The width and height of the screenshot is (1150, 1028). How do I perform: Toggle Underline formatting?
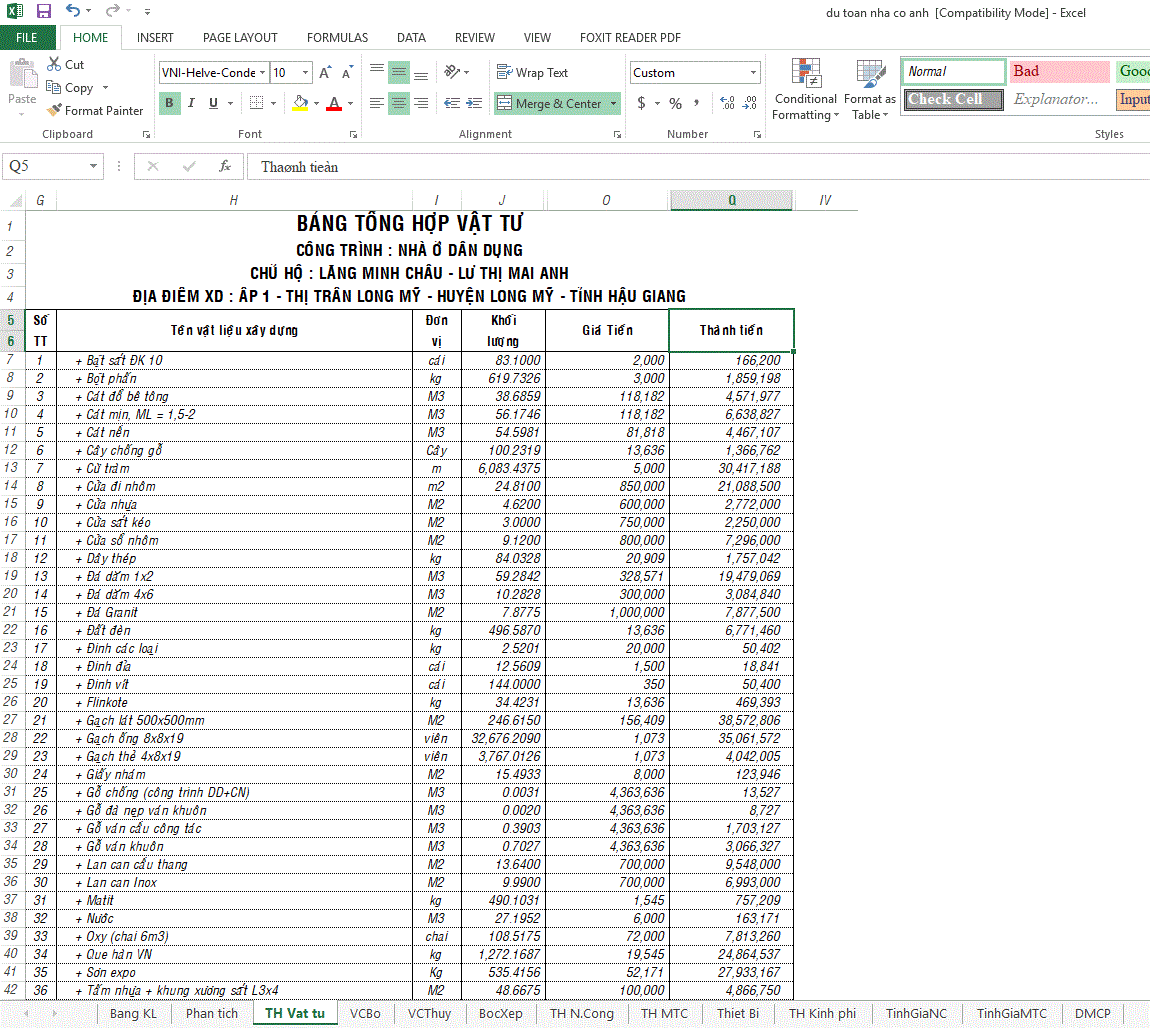pos(213,103)
